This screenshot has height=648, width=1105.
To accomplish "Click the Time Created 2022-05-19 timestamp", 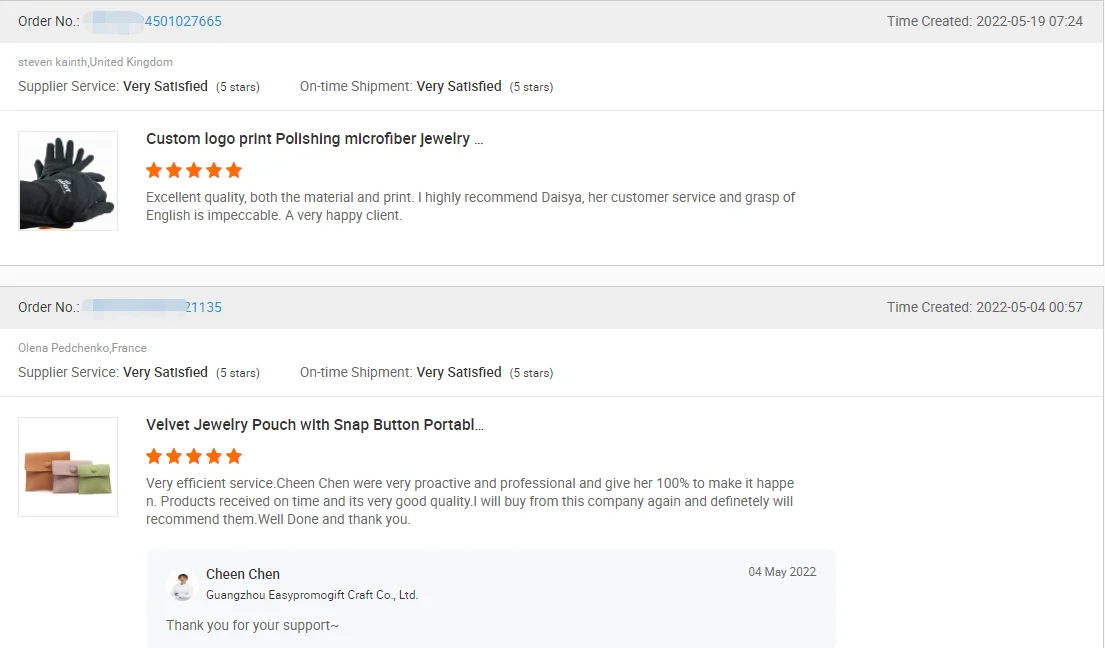I will pos(984,21).
